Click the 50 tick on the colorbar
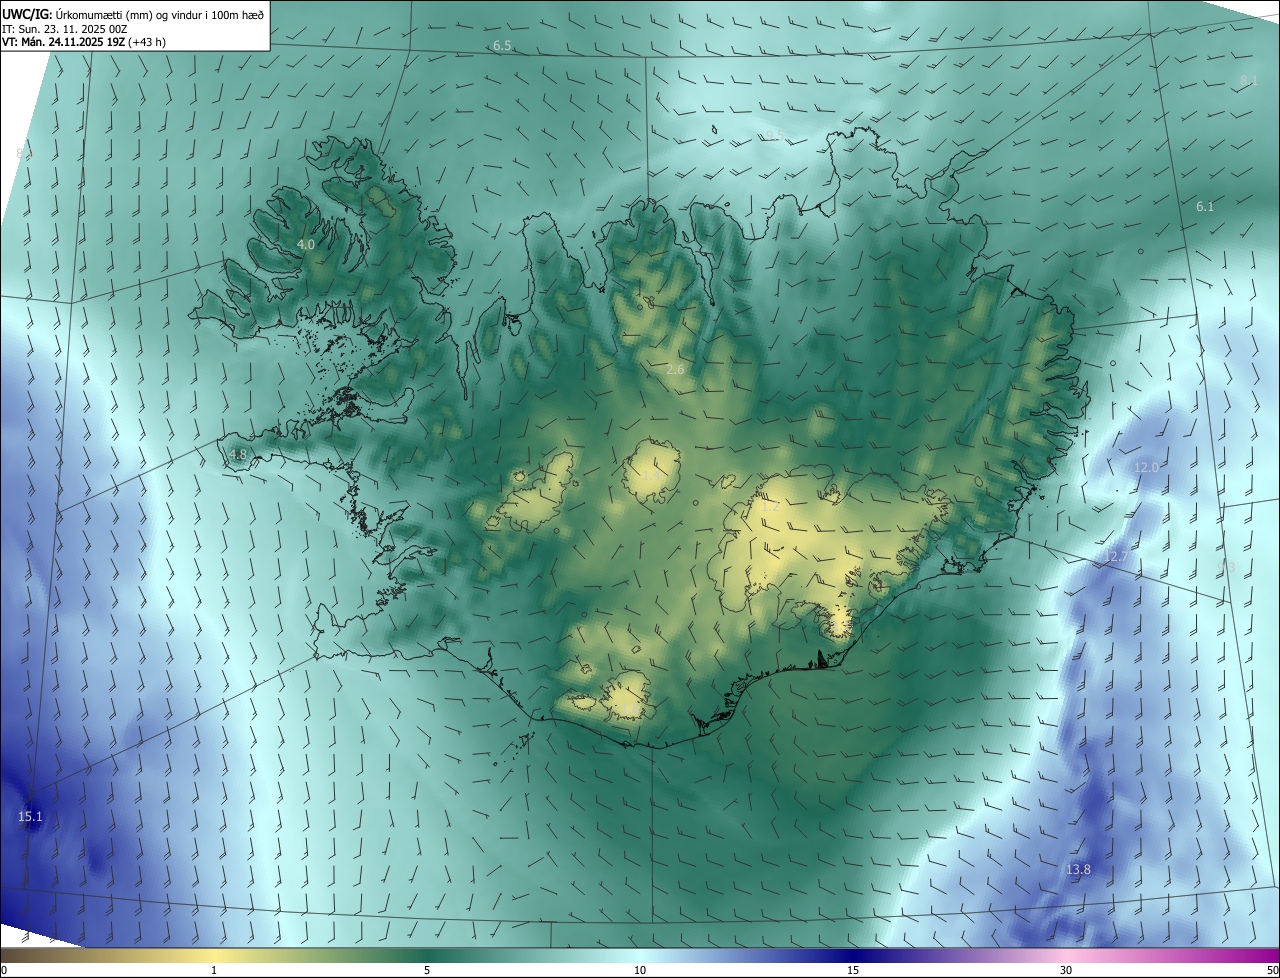The width and height of the screenshot is (1280, 978). 1271,970
